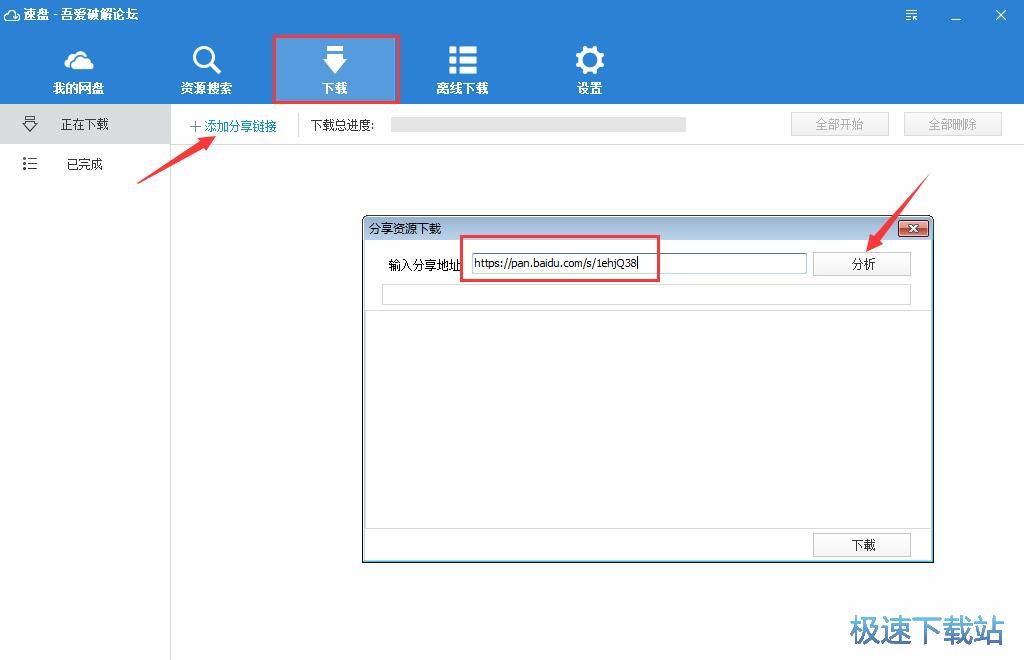Open the title bar menu icon

(911, 15)
